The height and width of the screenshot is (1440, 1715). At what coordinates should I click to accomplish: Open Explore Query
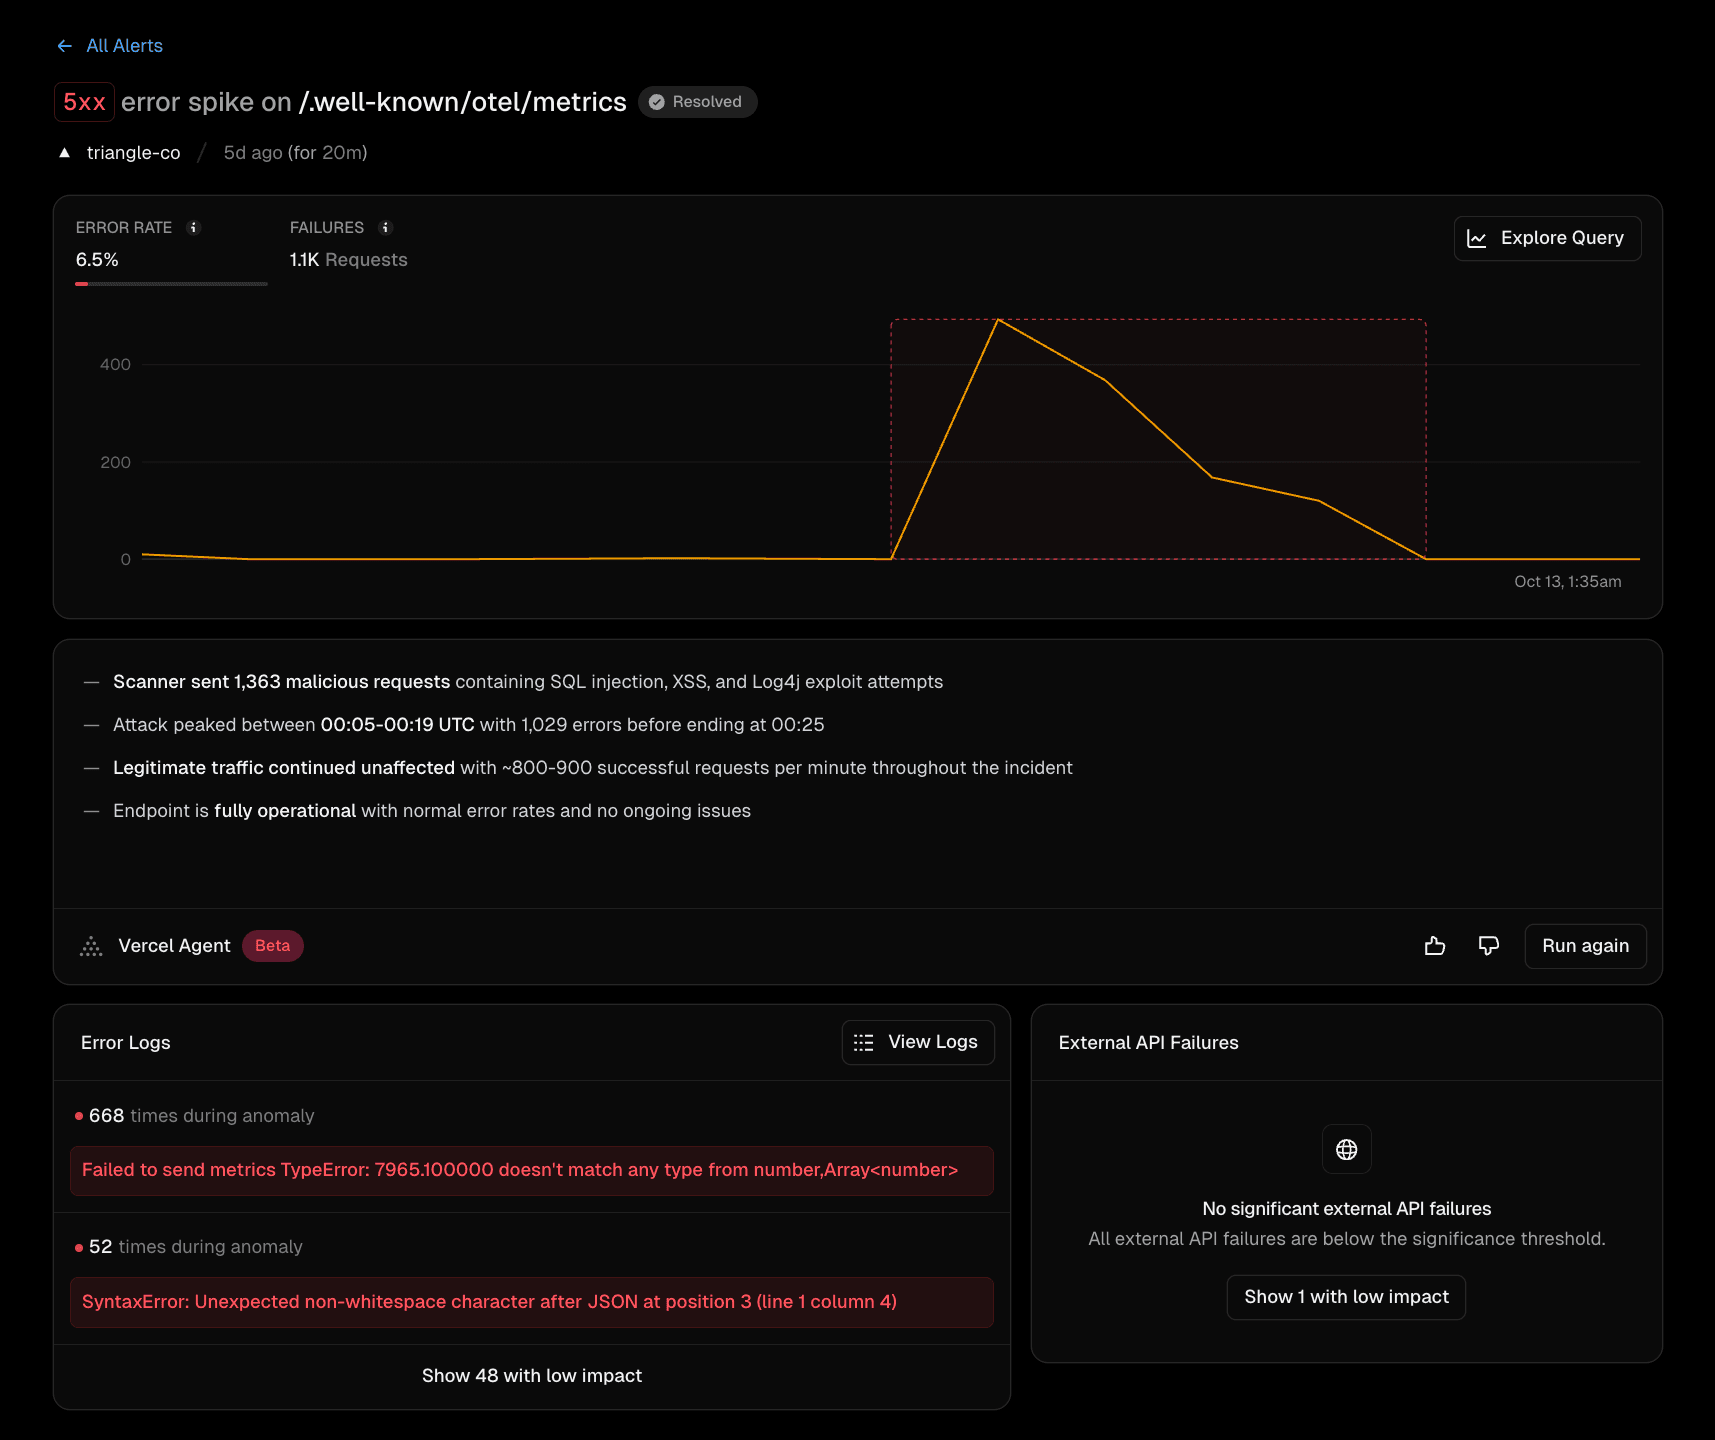coord(1547,238)
